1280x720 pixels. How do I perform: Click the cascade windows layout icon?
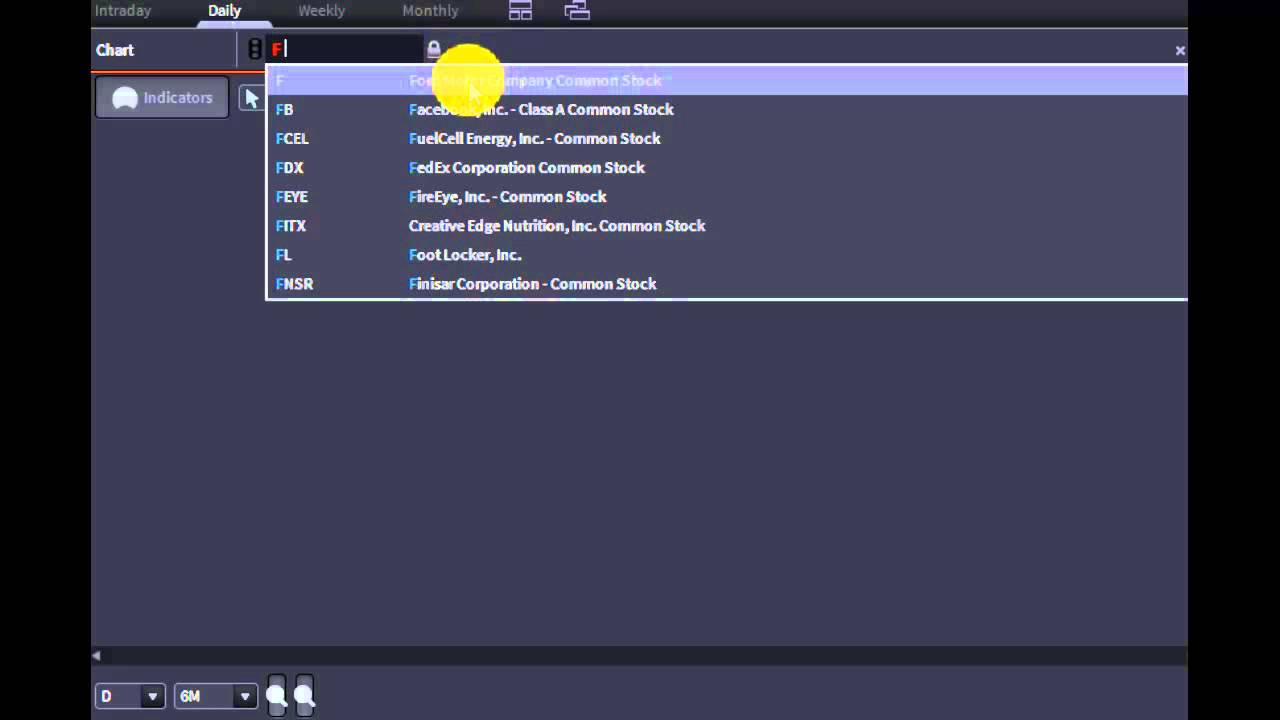pyautogui.click(x=577, y=11)
